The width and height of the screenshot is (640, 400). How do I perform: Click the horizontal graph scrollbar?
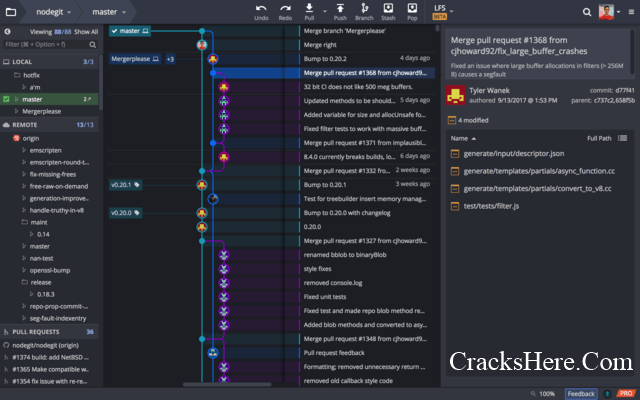pyautogui.click(x=227, y=384)
